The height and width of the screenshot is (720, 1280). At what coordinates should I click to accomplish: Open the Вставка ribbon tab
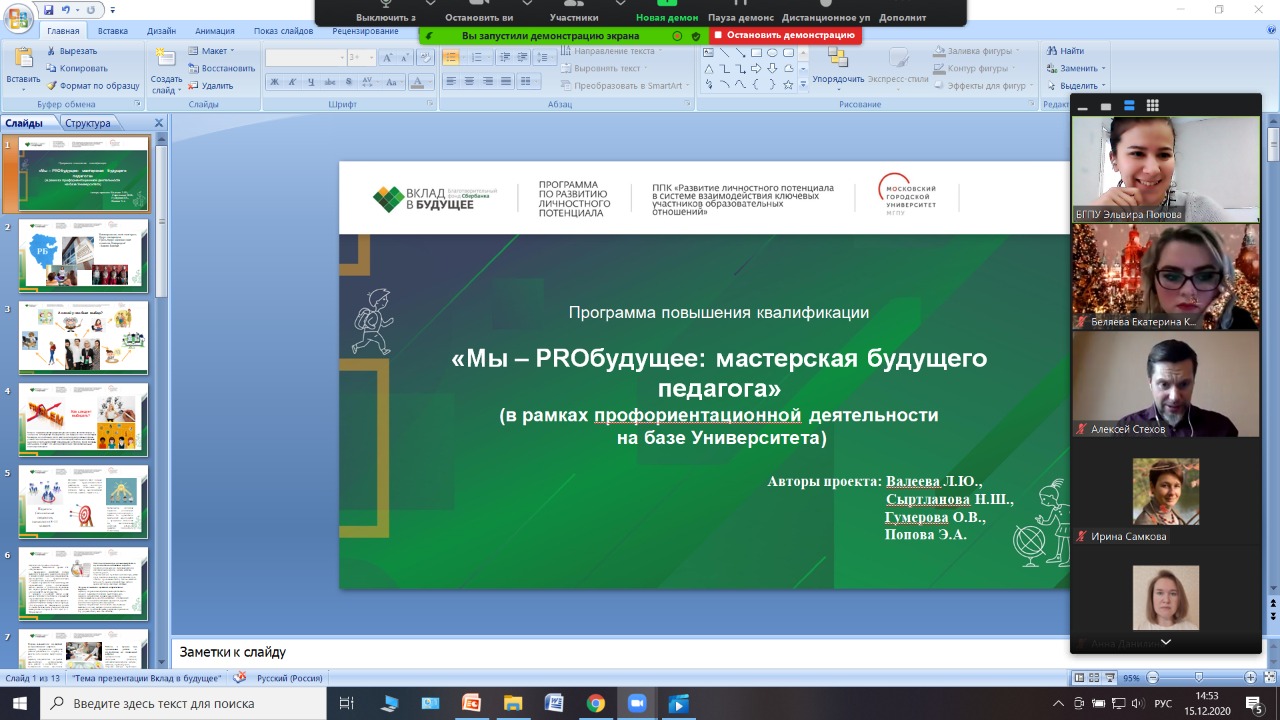112,31
